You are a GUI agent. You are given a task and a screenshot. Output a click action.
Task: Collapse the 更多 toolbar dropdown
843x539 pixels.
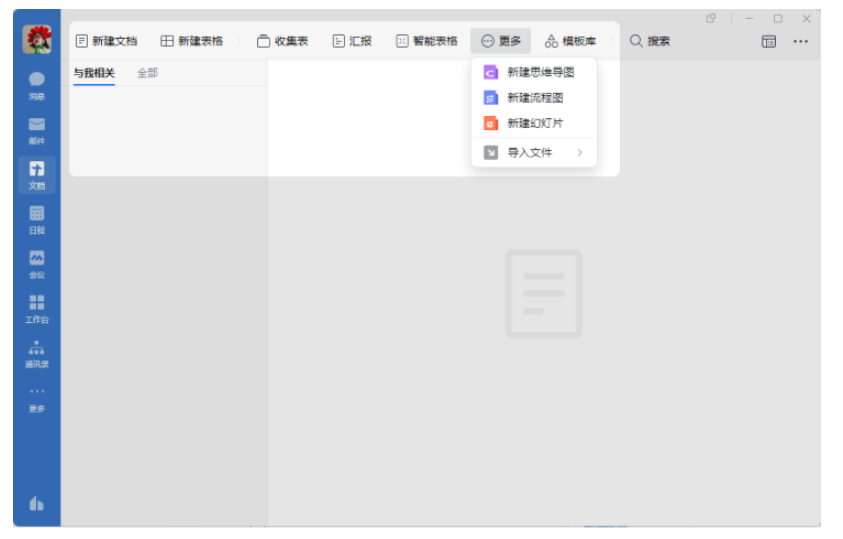[501, 41]
